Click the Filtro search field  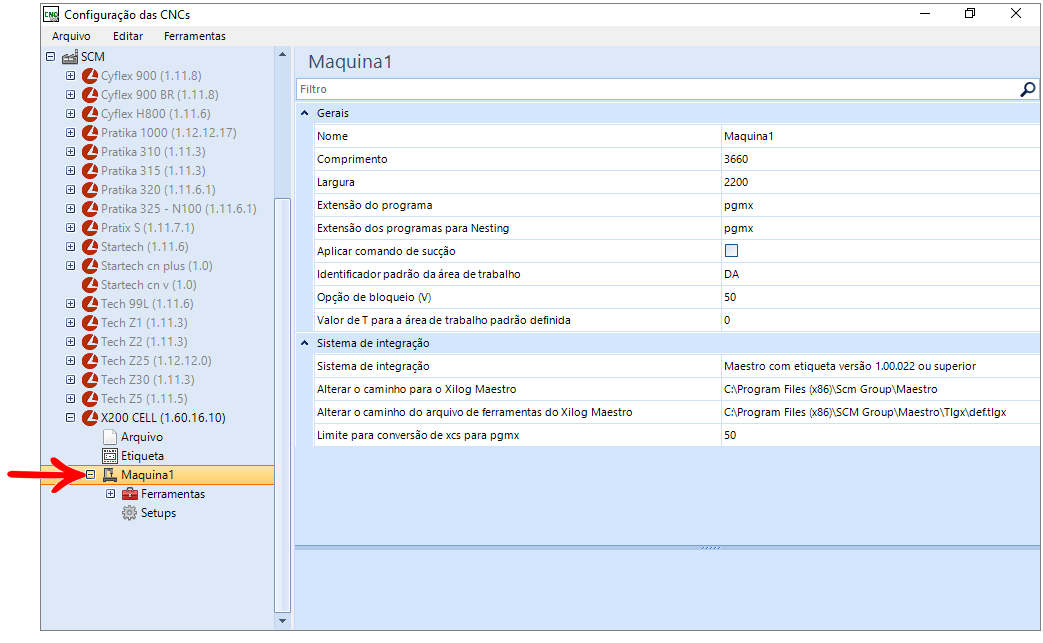[x=657, y=89]
